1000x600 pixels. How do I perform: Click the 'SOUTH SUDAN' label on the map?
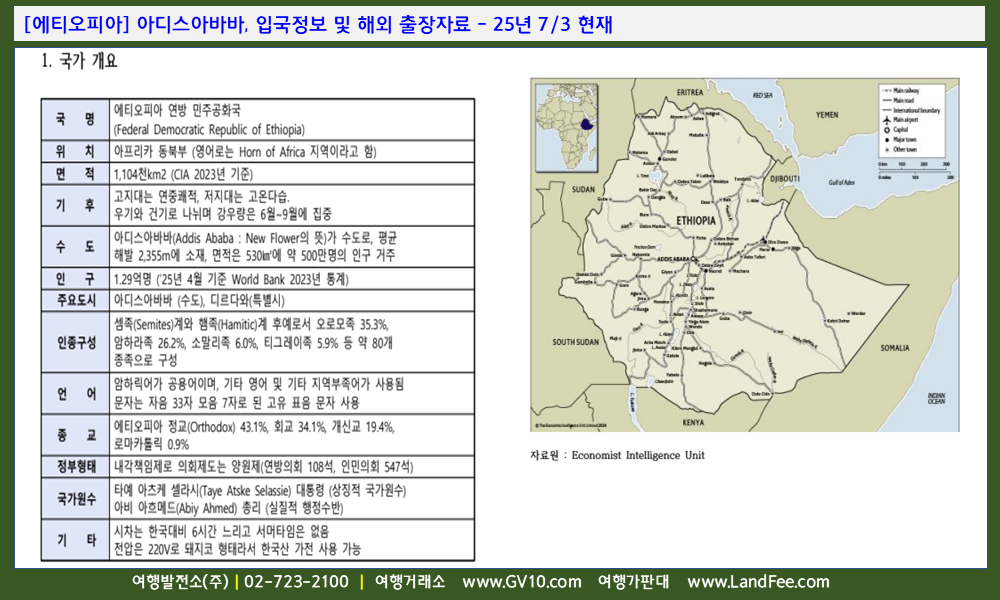[575, 342]
